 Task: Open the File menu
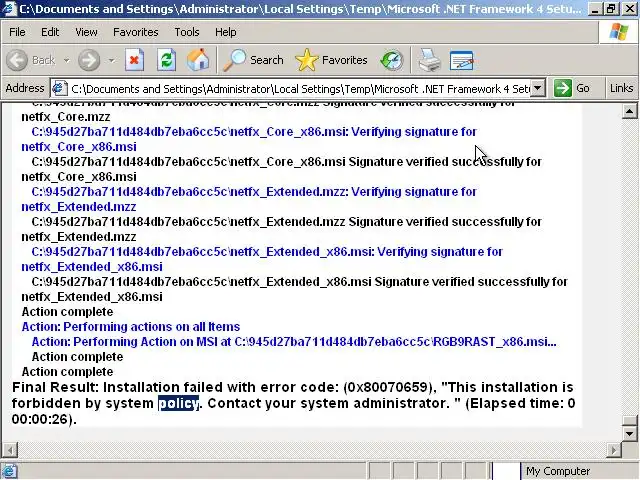(x=17, y=32)
